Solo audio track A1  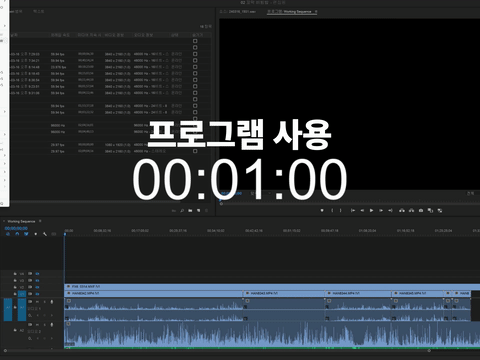(x=44, y=302)
